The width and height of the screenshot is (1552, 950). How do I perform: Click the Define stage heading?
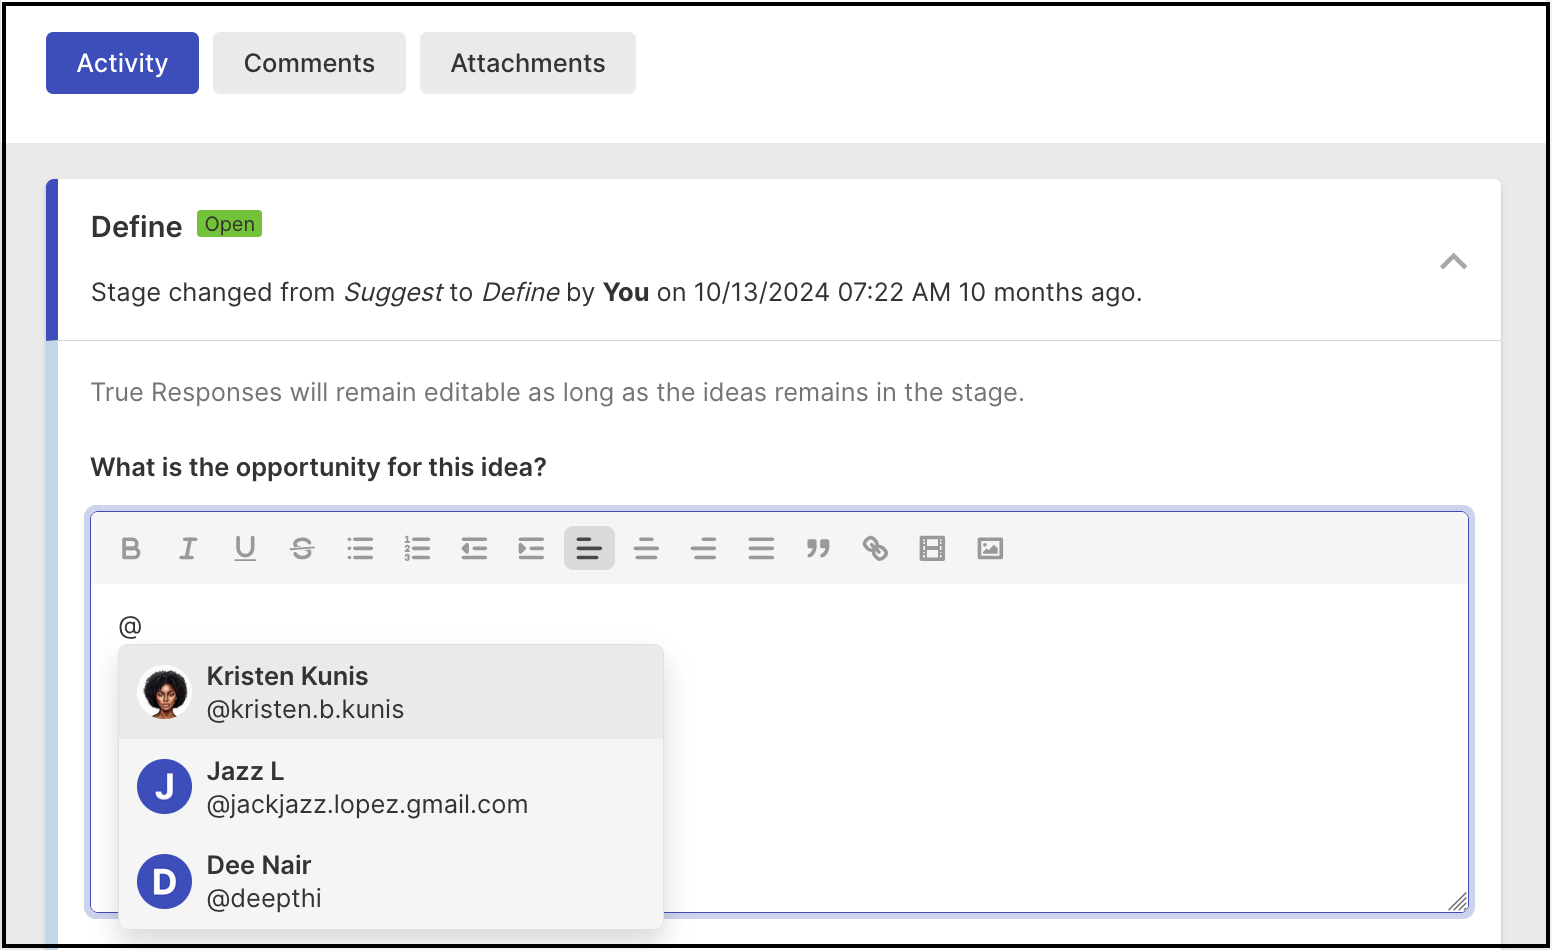point(136,227)
